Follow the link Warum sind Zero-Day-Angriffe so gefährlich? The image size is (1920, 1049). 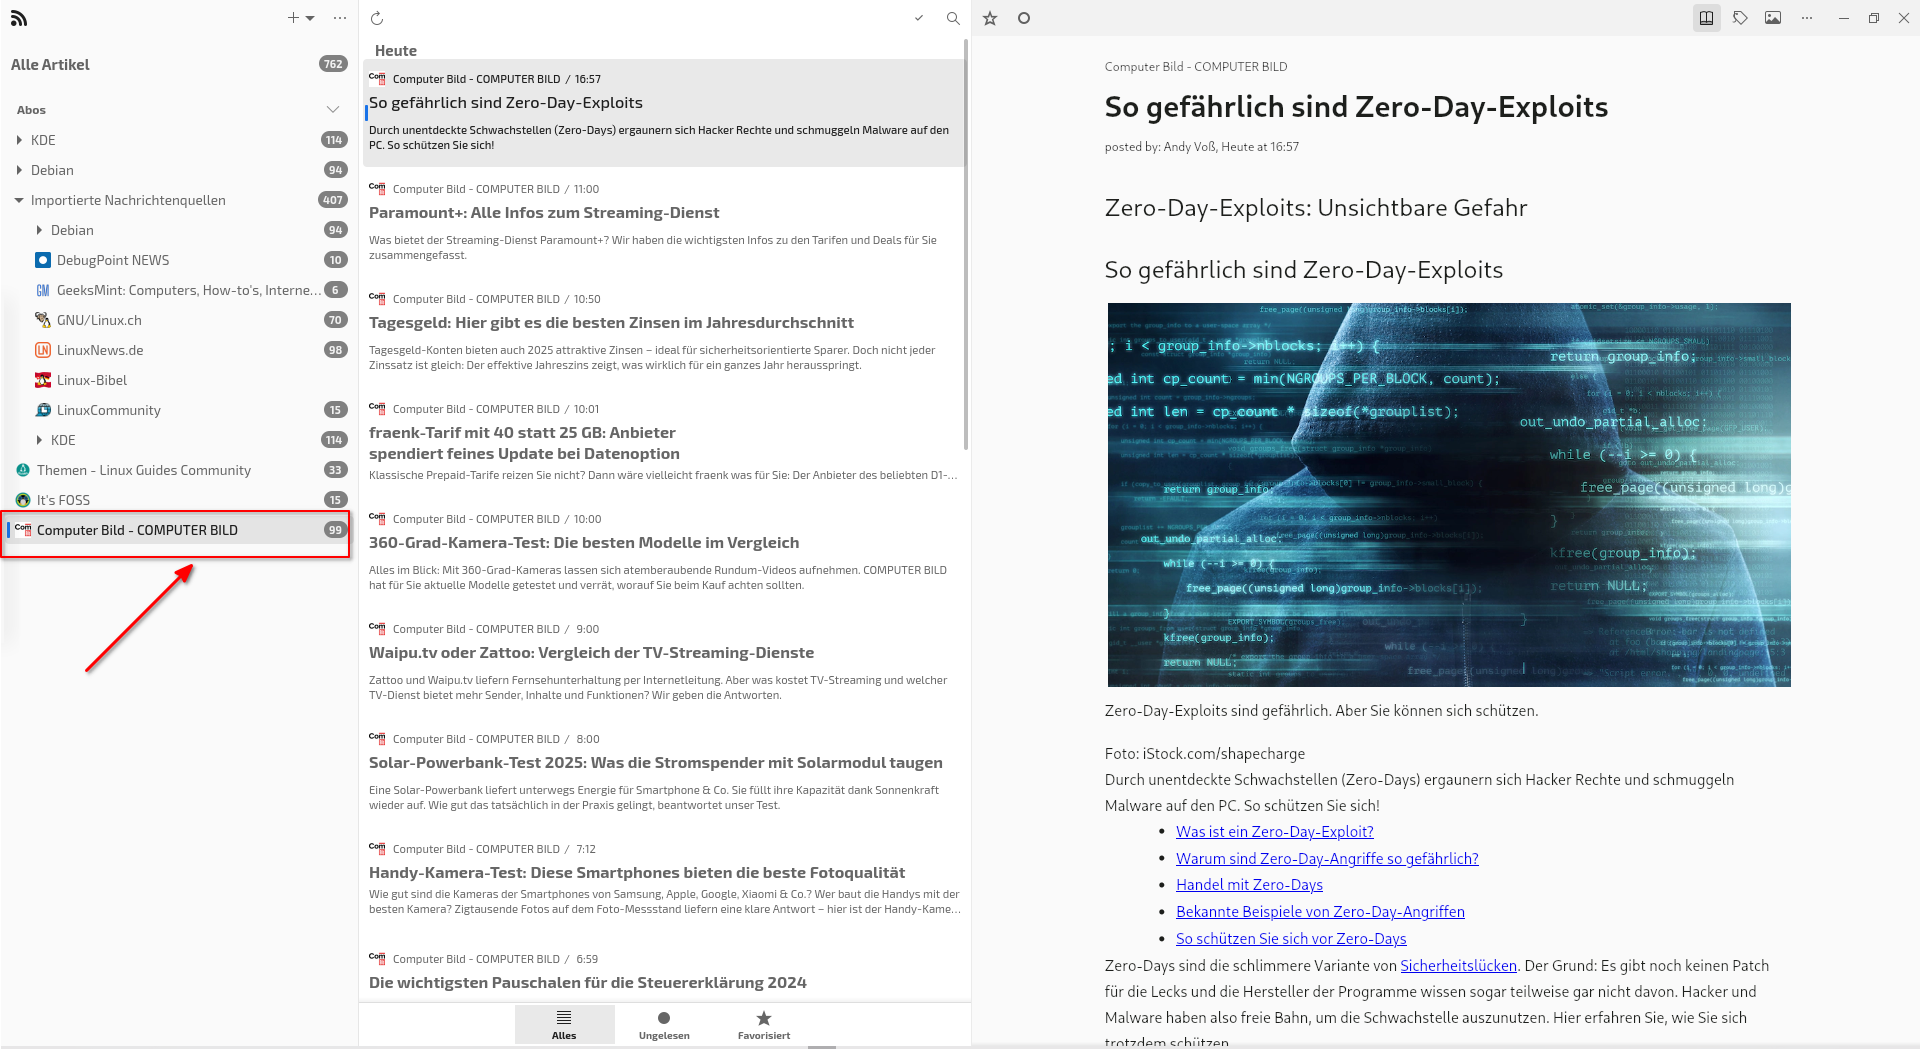point(1327,859)
